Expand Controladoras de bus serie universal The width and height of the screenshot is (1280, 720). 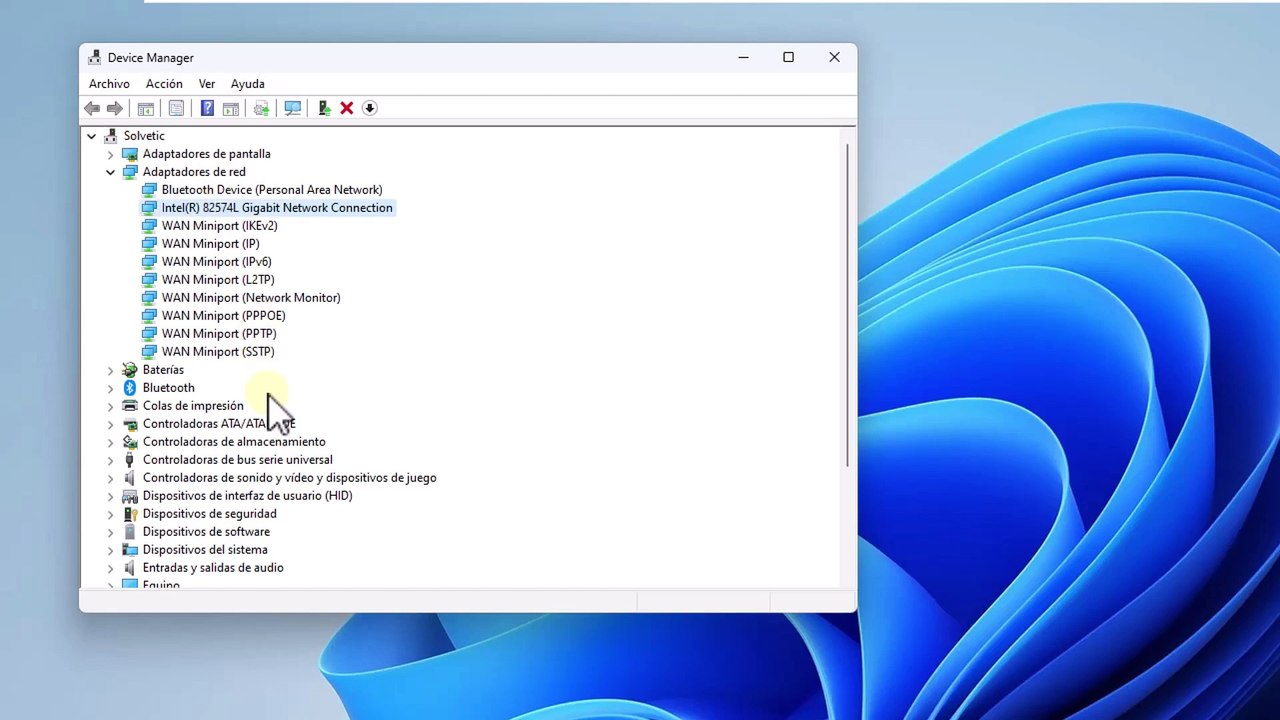click(110, 460)
